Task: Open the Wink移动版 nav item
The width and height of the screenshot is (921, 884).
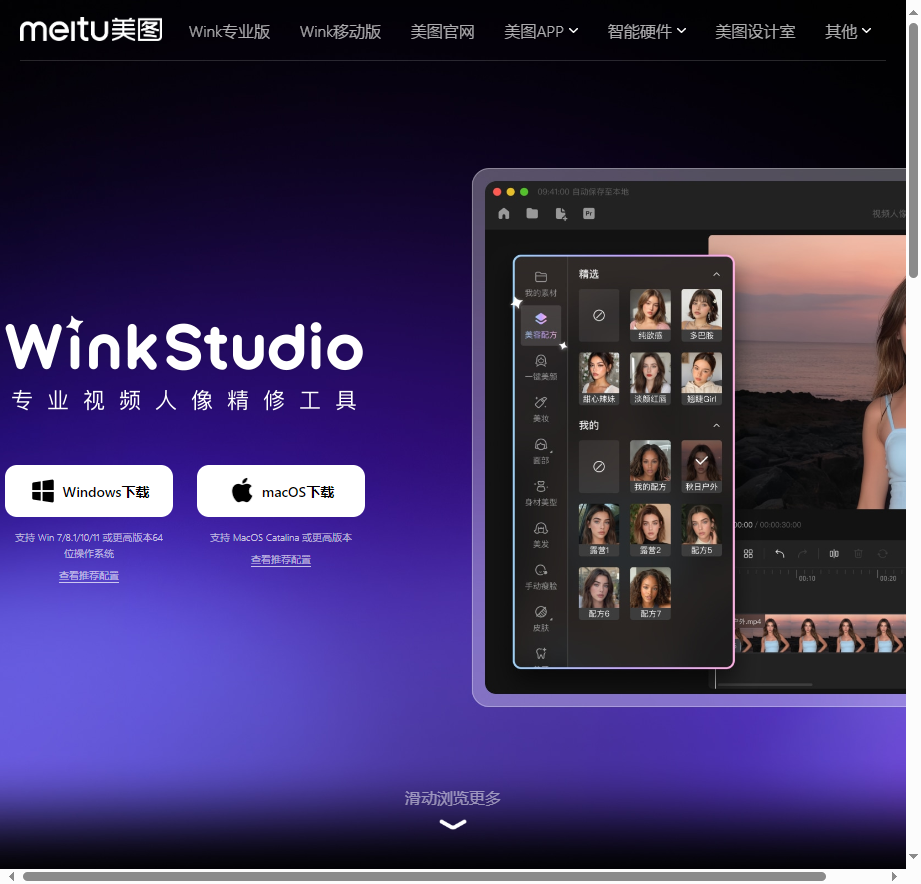Action: (x=340, y=31)
